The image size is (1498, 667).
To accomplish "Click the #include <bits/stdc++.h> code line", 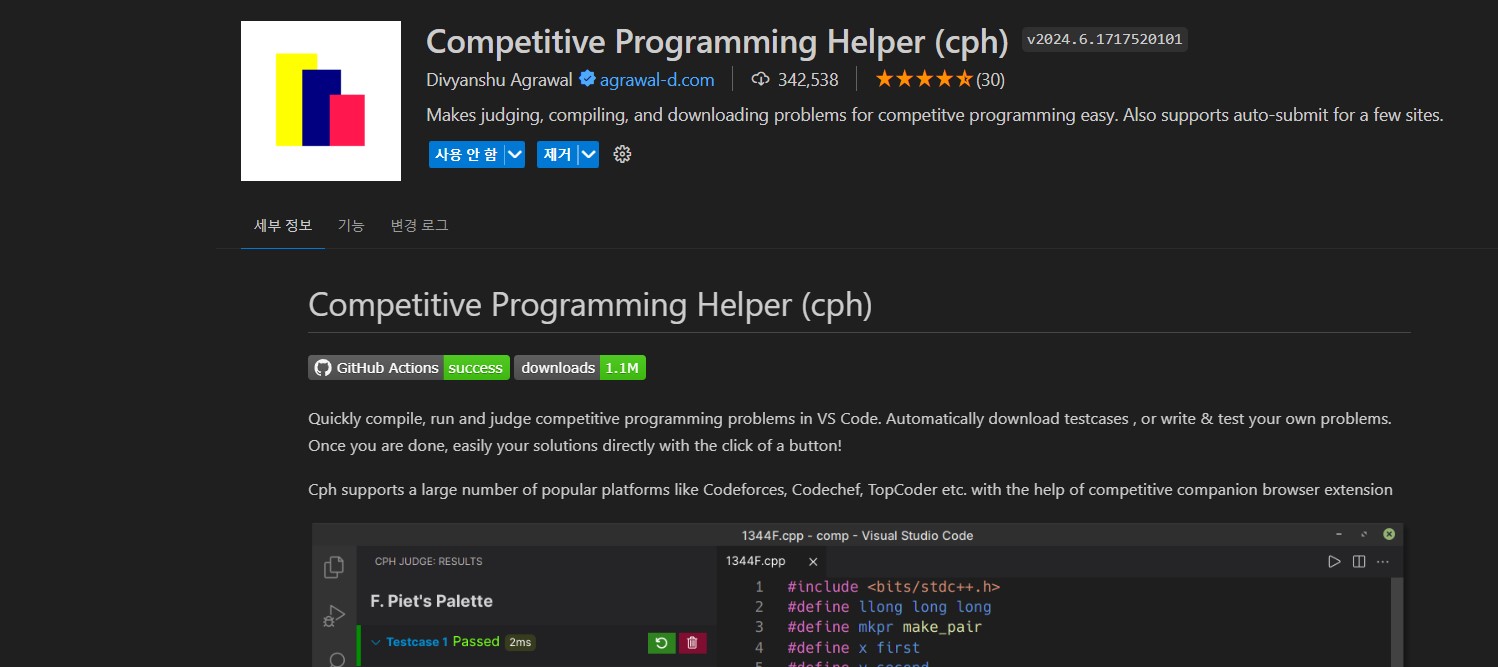I will point(893,587).
